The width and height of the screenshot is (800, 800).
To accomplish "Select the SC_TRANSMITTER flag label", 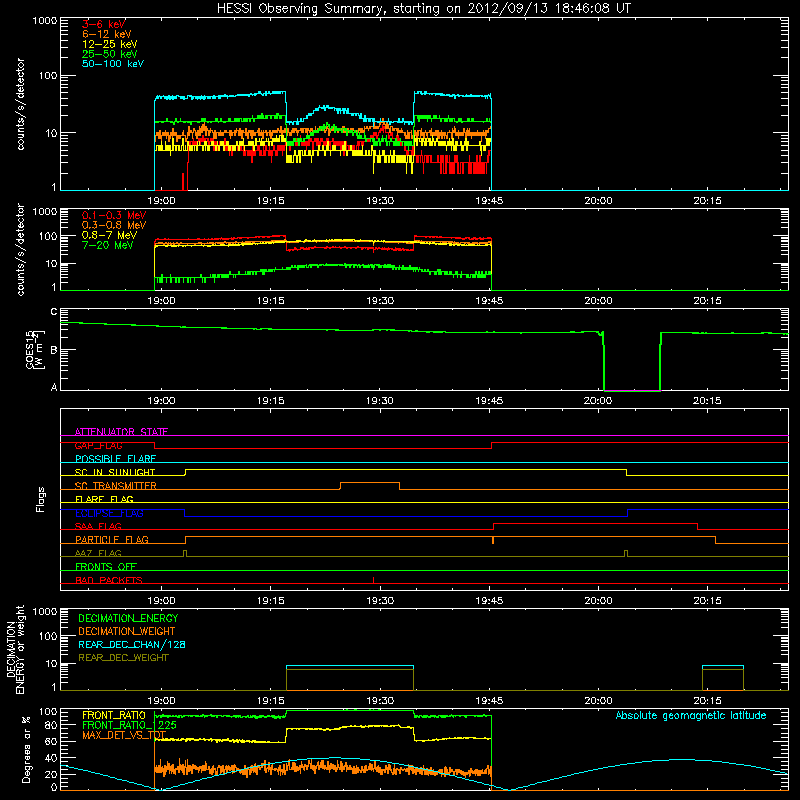I will [116, 486].
